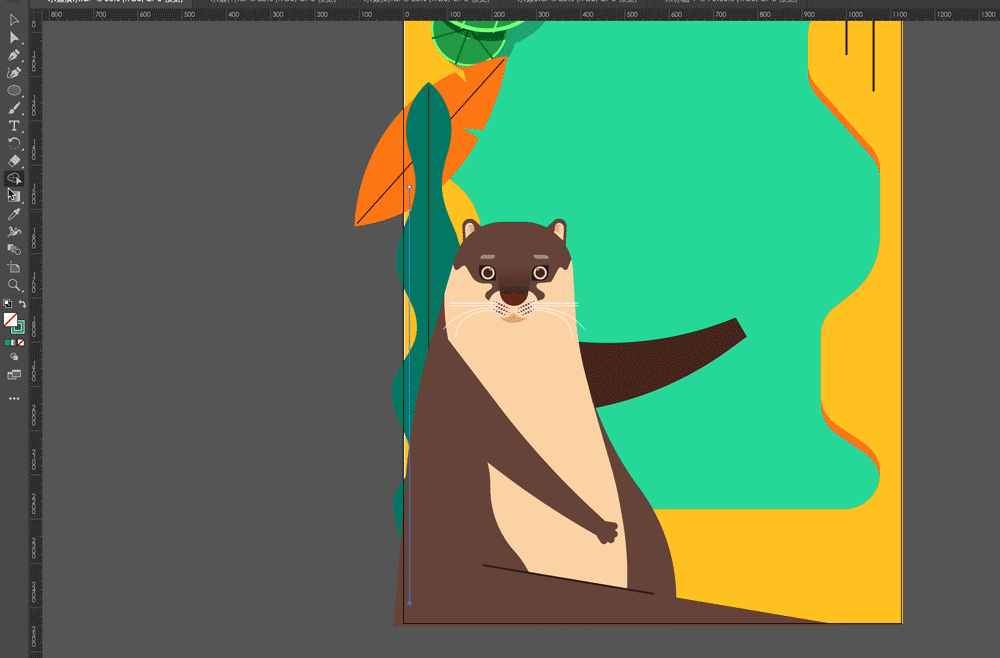
Task: Click the lower anchor point on the selected vertical path
Action: (409, 603)
